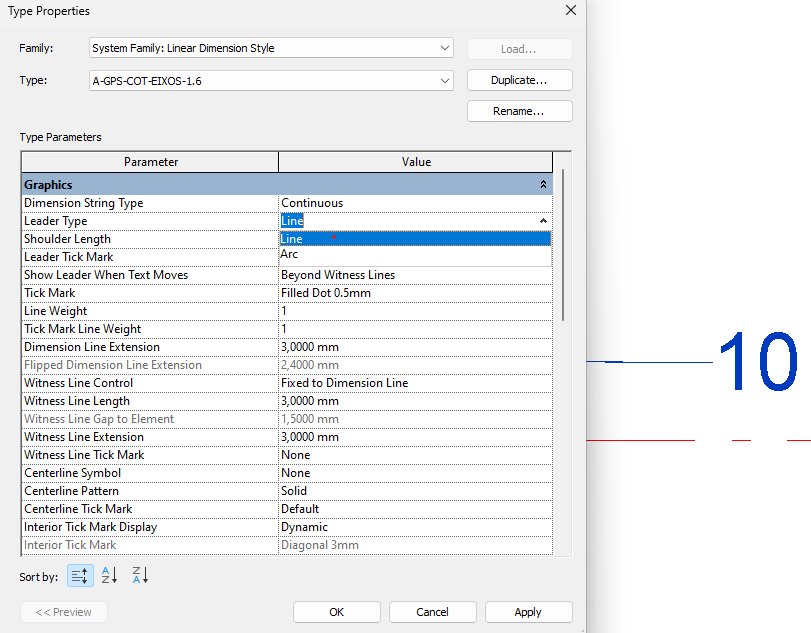
Task: Collapse the Graphics parameter group
Action: [543, 185]
